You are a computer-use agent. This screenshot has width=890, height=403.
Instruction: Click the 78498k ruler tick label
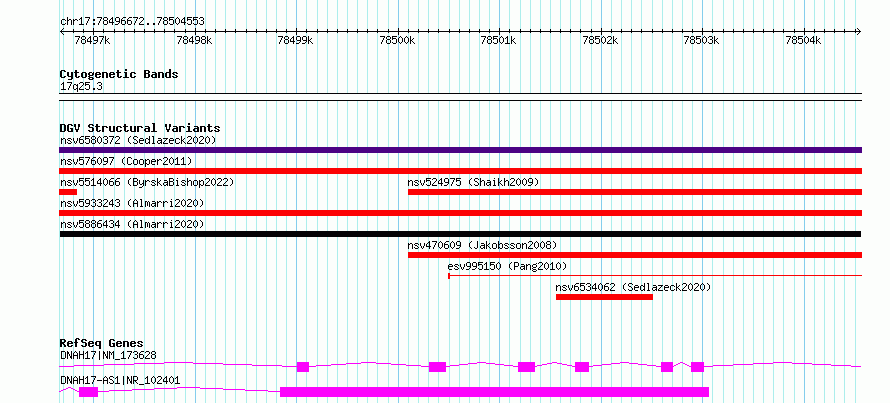pos(194,40)
